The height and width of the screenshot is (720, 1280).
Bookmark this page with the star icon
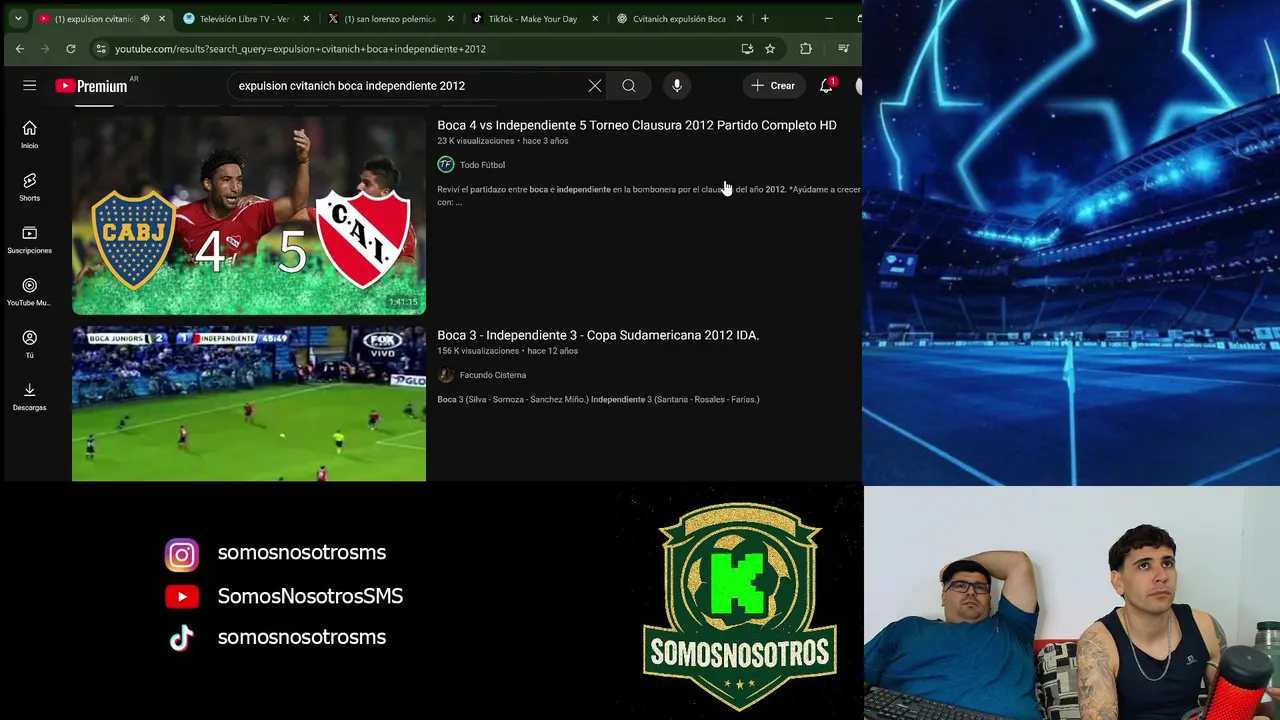coord(770,48)
